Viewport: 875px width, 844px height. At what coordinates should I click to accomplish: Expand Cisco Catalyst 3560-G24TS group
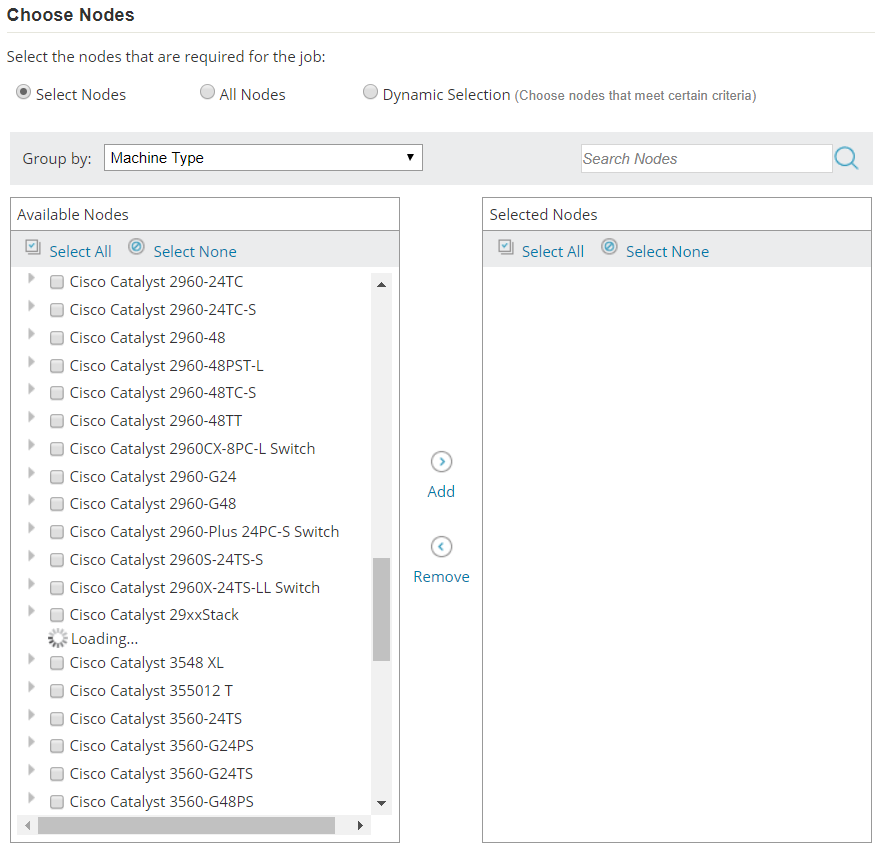coord(31,770)
